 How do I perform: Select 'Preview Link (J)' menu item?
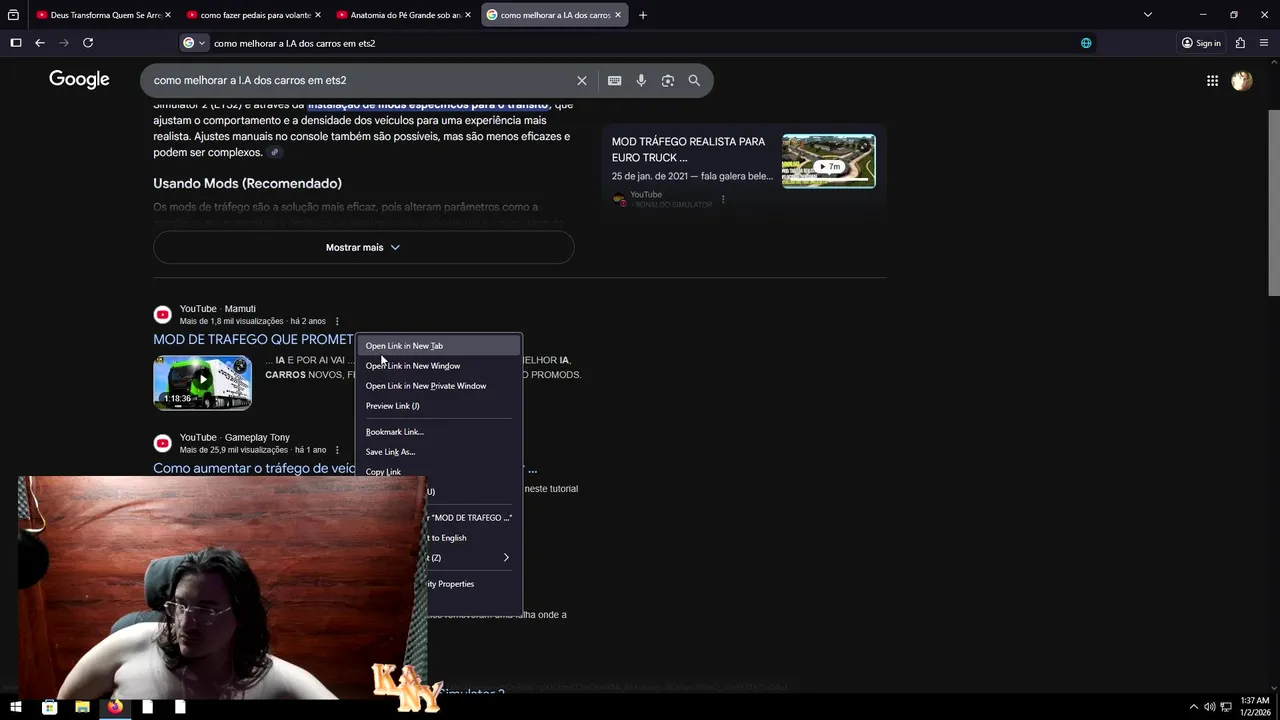(x=439, y=406)
